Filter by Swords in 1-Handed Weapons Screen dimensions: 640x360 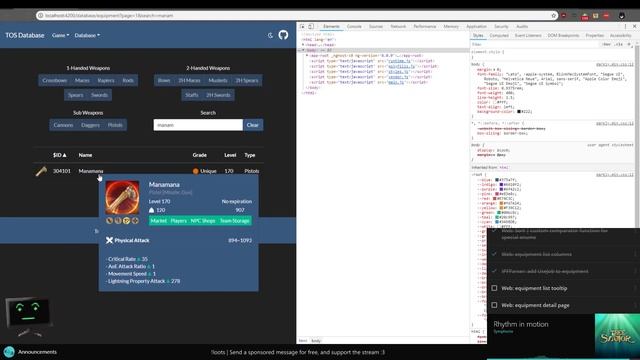pos(100,95)
